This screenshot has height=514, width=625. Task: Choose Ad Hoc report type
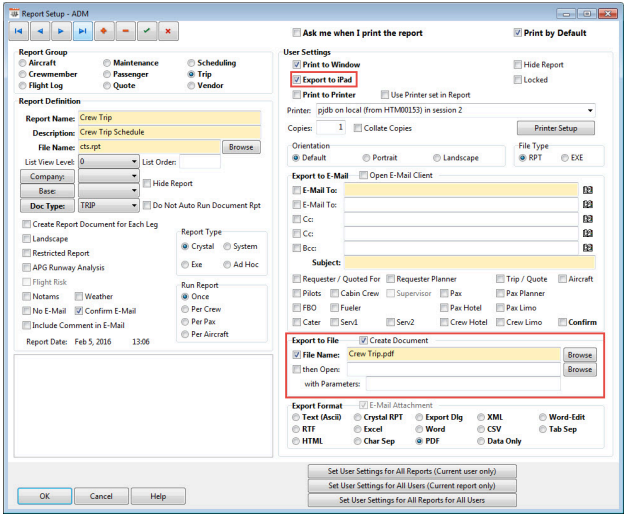[227, 265]
